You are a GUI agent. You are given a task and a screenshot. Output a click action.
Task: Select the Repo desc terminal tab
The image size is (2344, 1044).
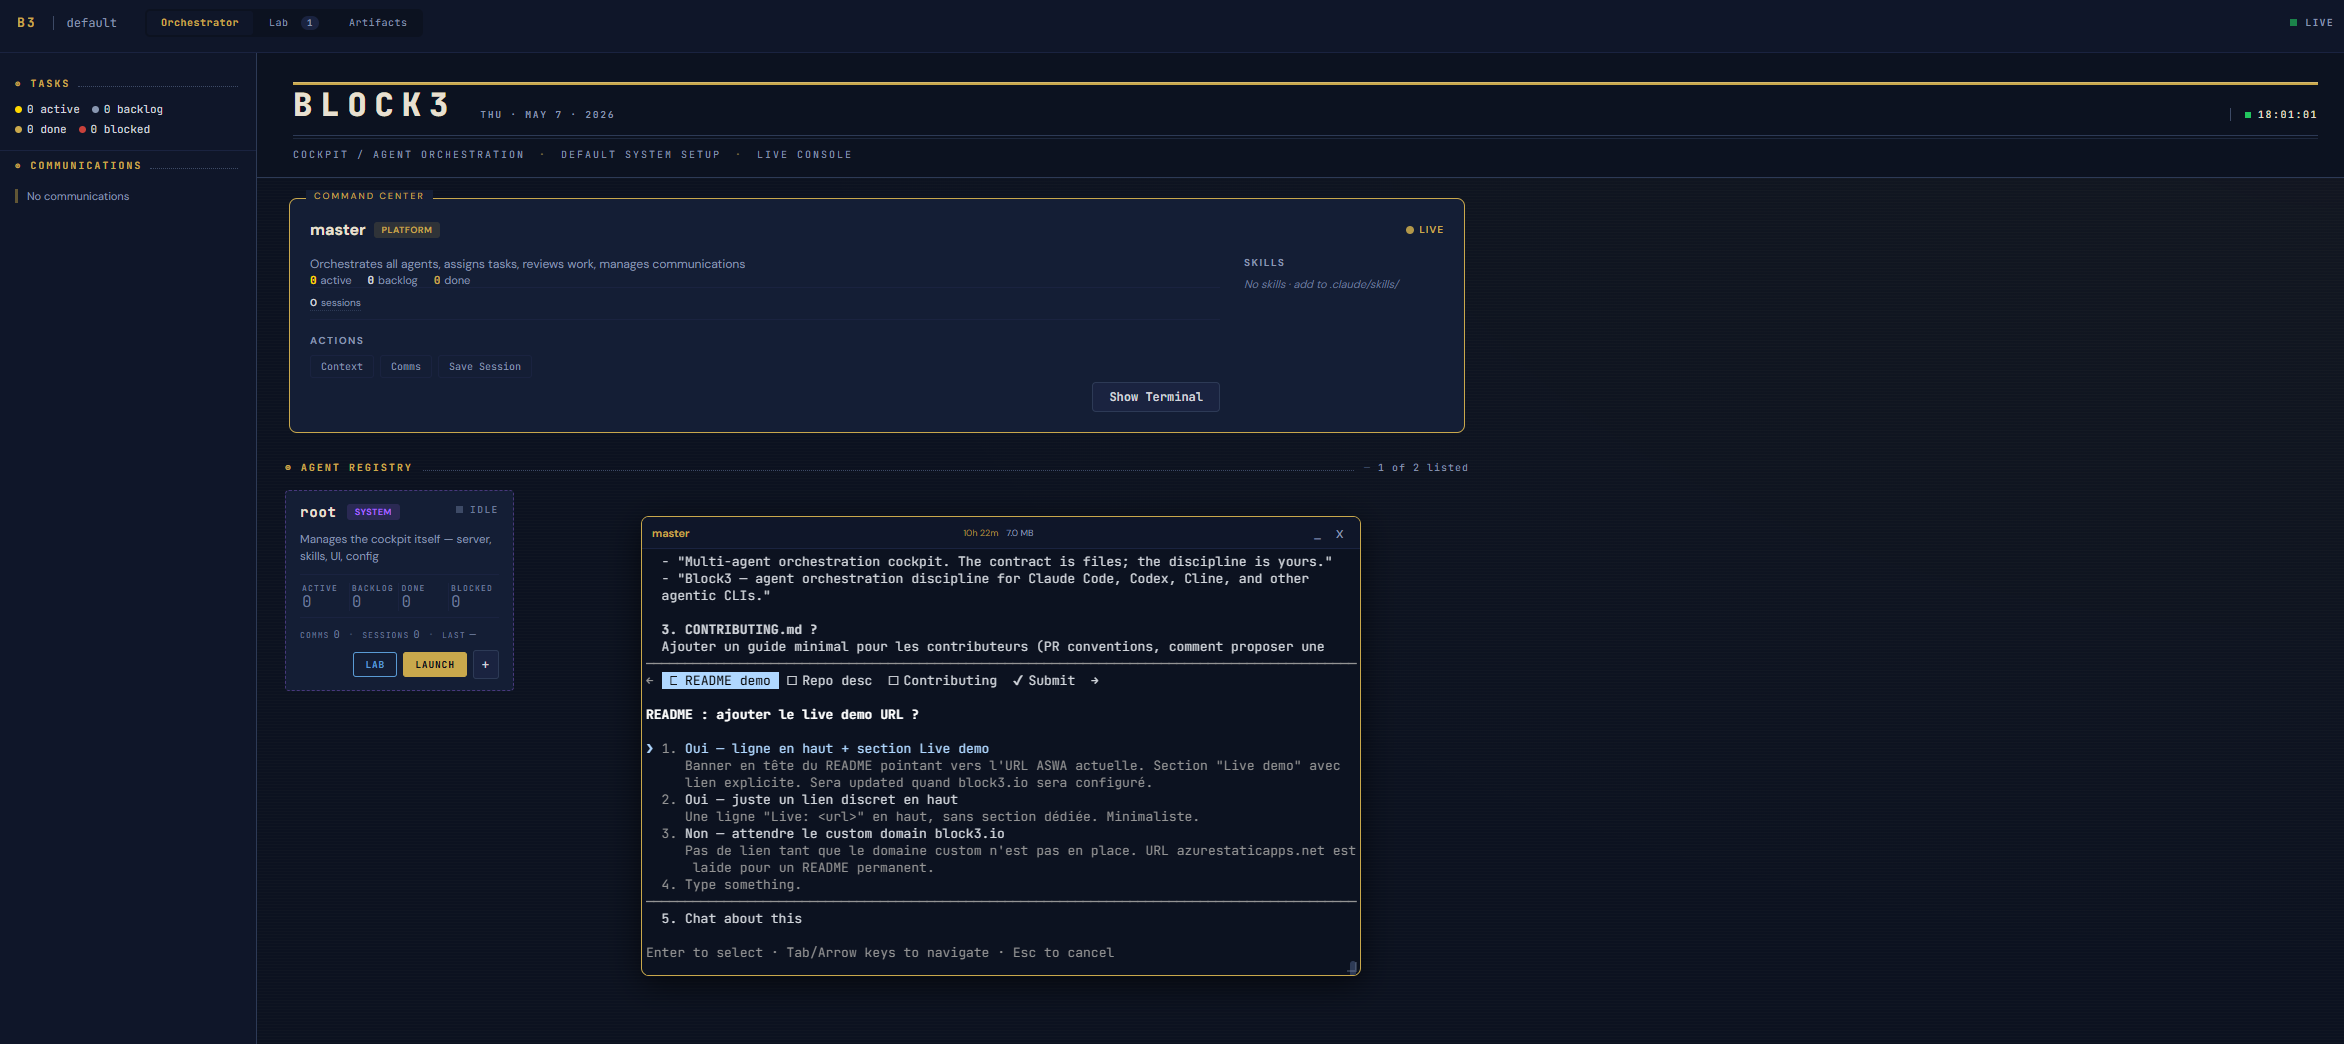[829, 681]
